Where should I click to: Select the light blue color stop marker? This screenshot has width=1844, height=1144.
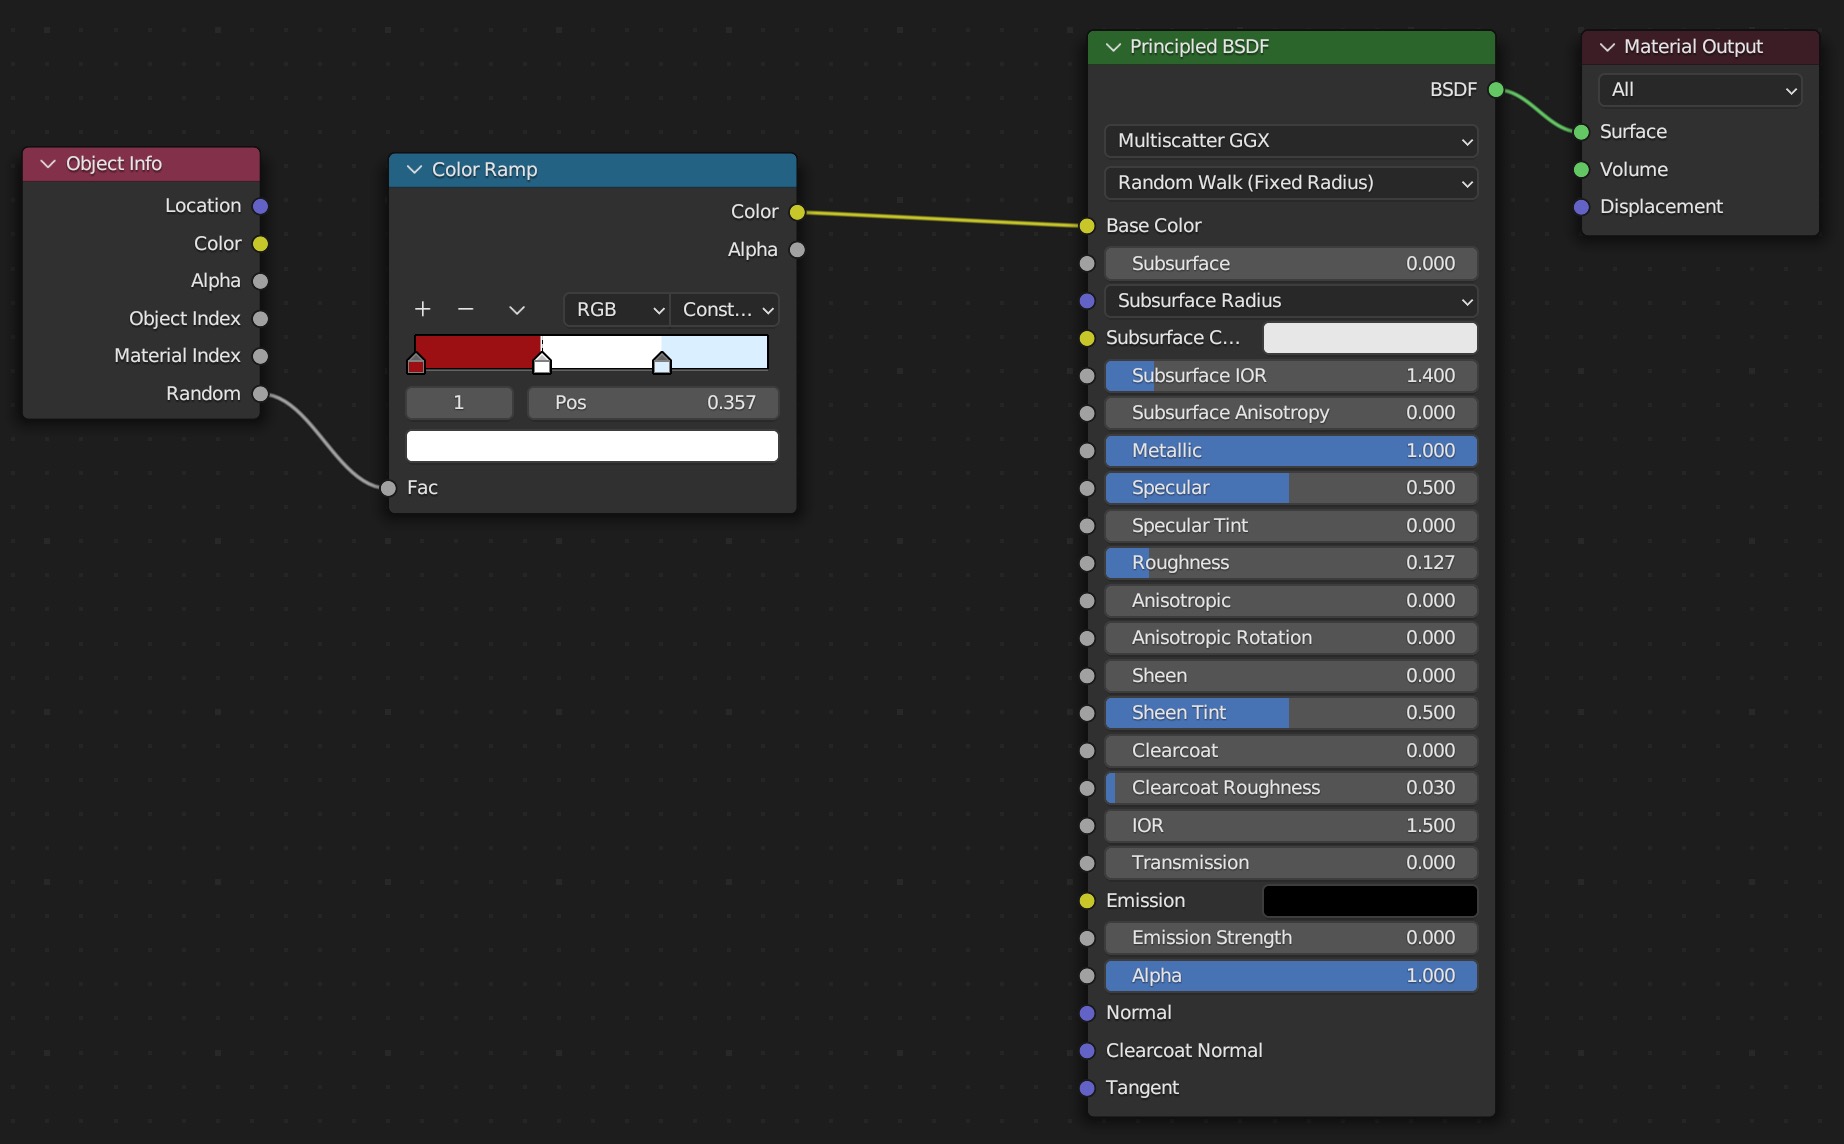click(661, 364)
